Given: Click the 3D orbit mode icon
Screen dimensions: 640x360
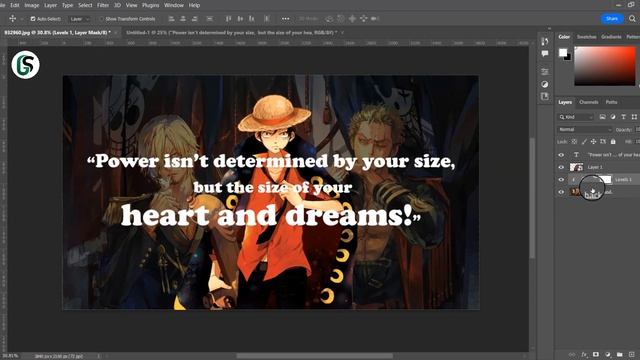Looking at the screenshot, I should (x=329, y=19).
